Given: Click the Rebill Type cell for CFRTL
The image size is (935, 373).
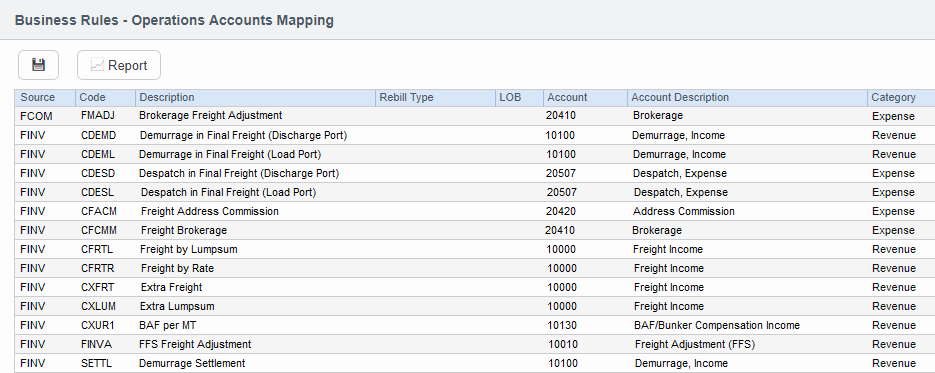Looking at the screenshot, I should click(x=435, y=250).
